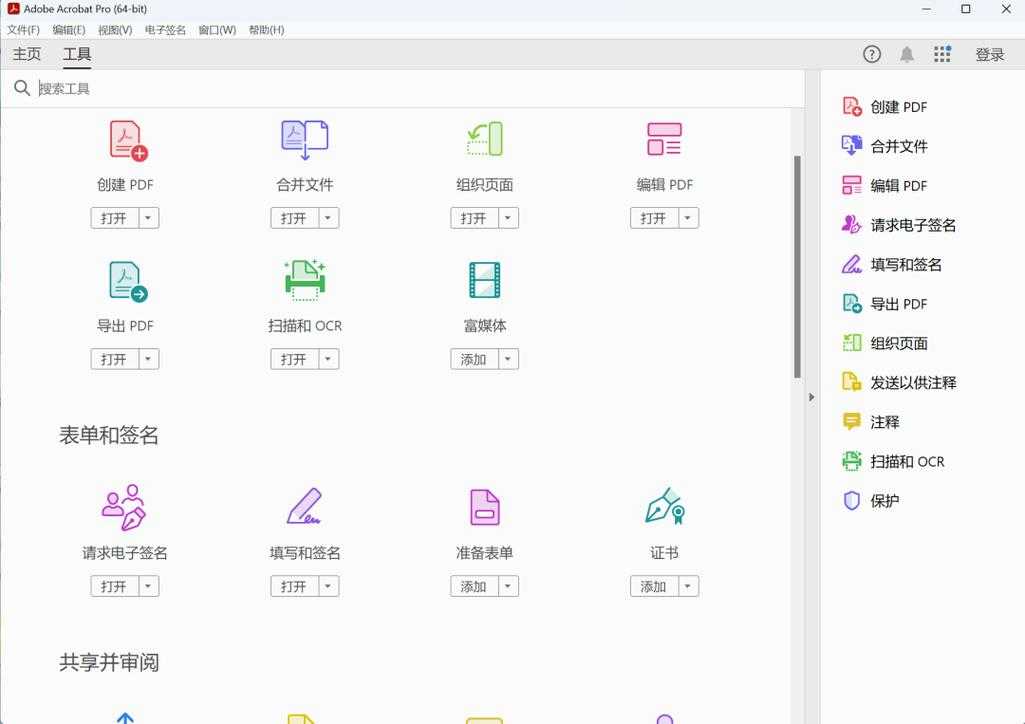
Task: Open the 导出 PDF tool icon
Action: pos(125,280)
